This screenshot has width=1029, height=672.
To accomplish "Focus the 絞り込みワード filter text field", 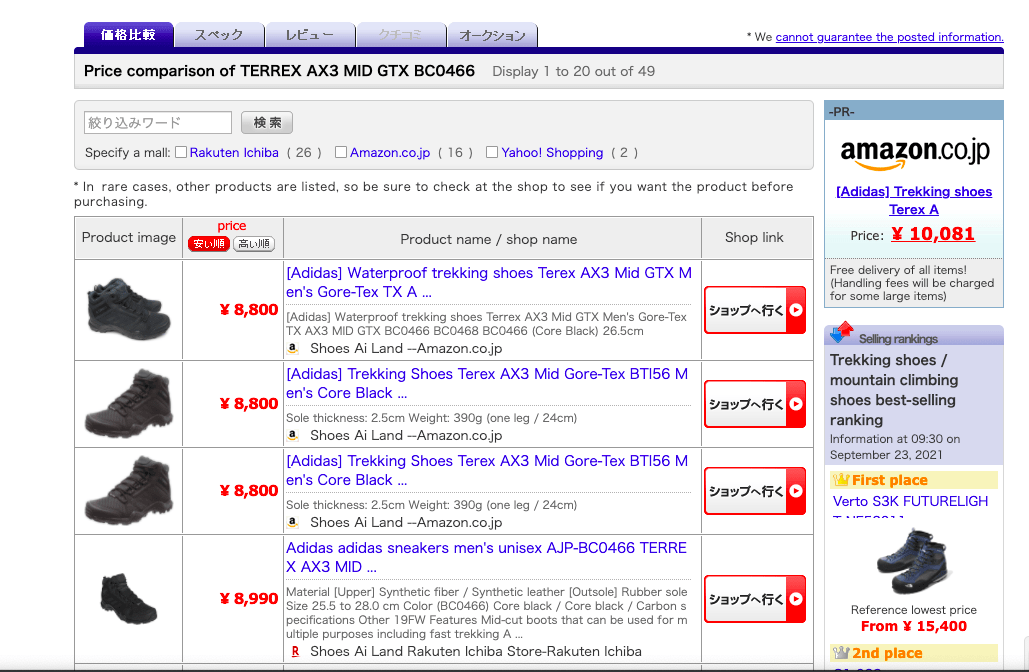I will coord(158,123).
